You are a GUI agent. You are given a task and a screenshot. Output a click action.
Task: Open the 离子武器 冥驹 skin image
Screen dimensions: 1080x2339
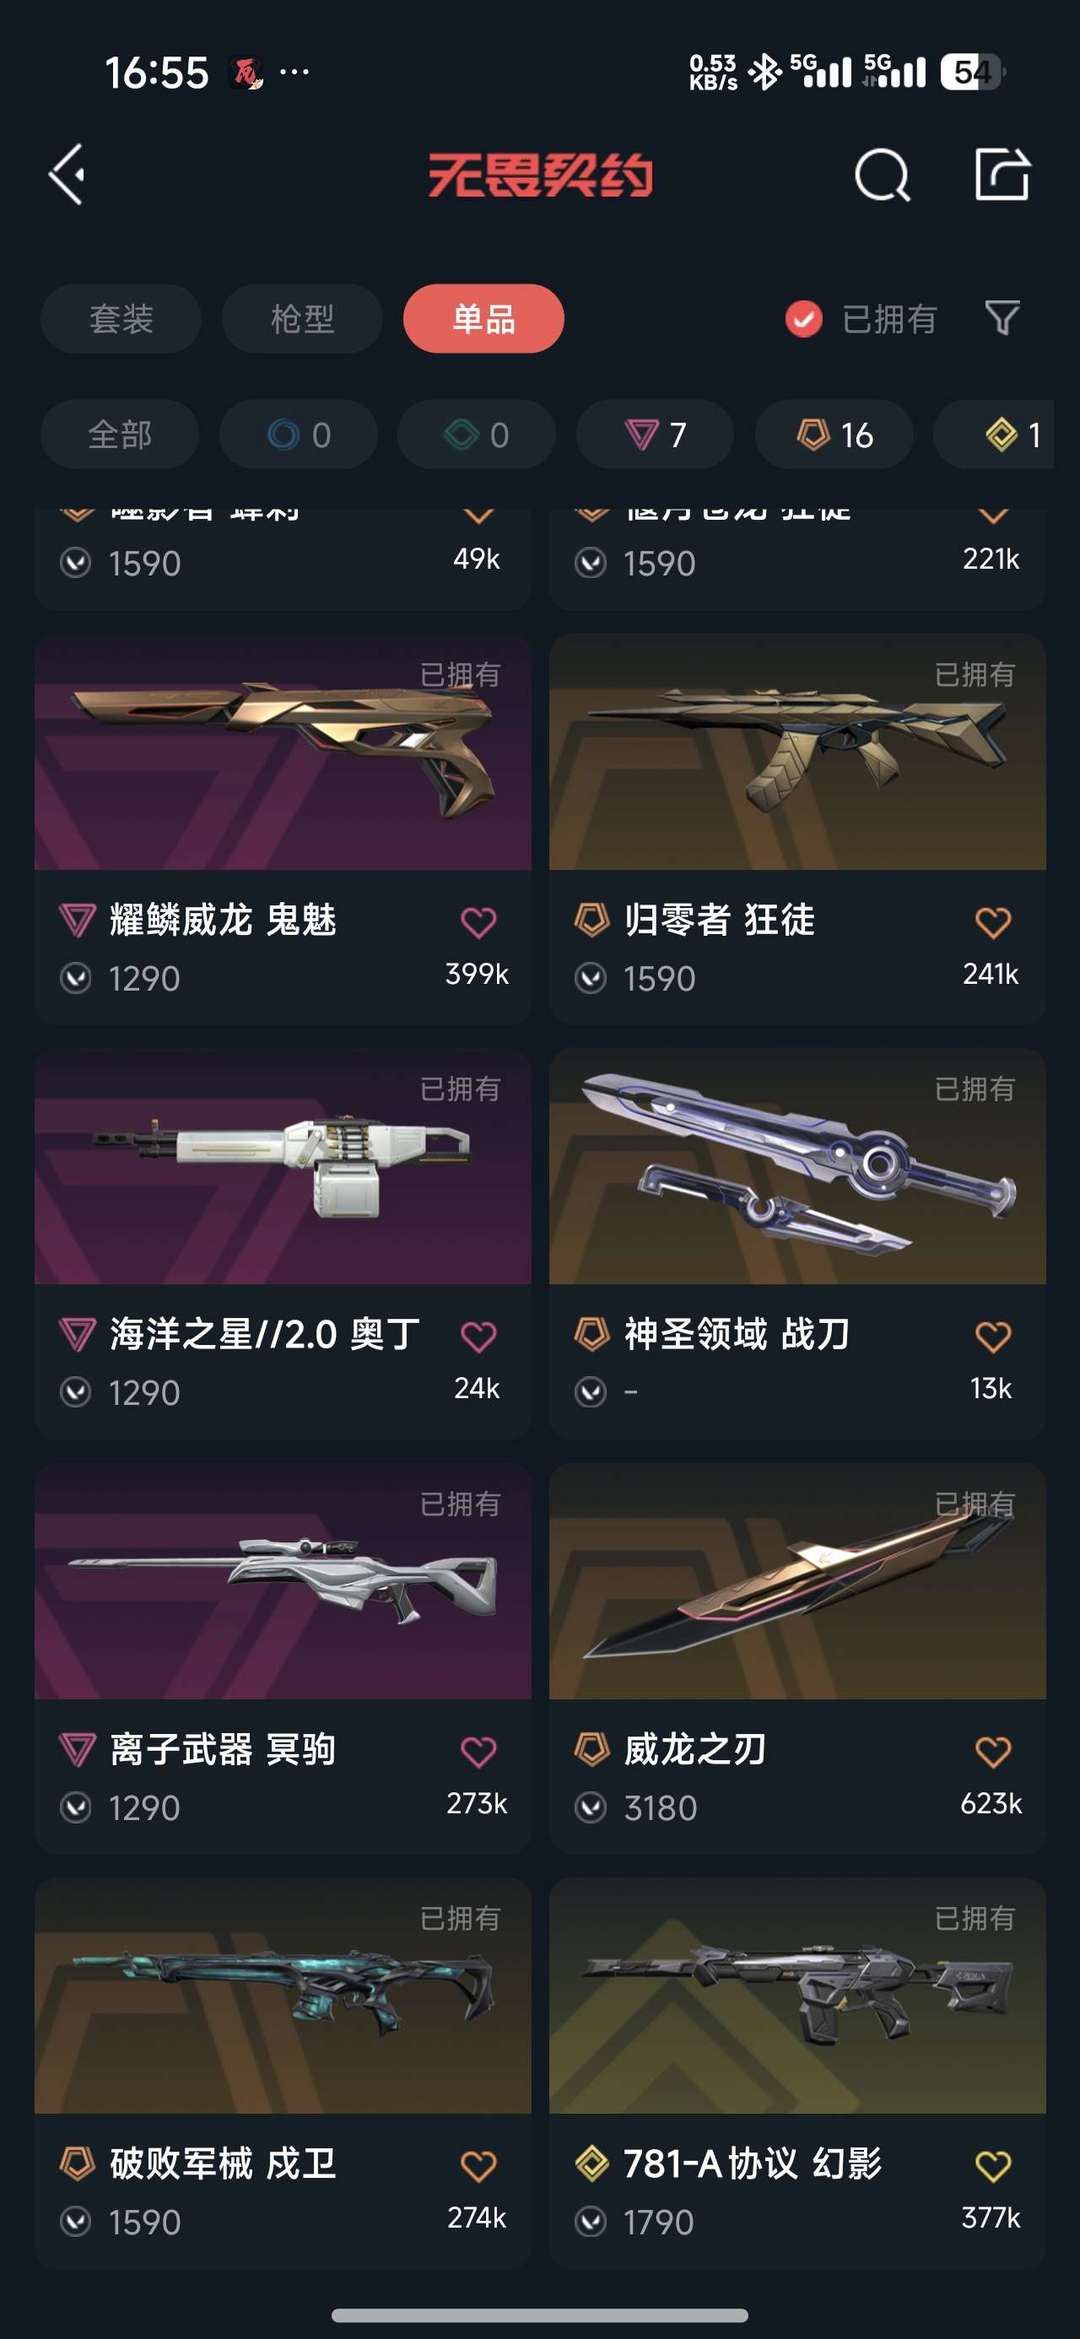[283, 1581]
